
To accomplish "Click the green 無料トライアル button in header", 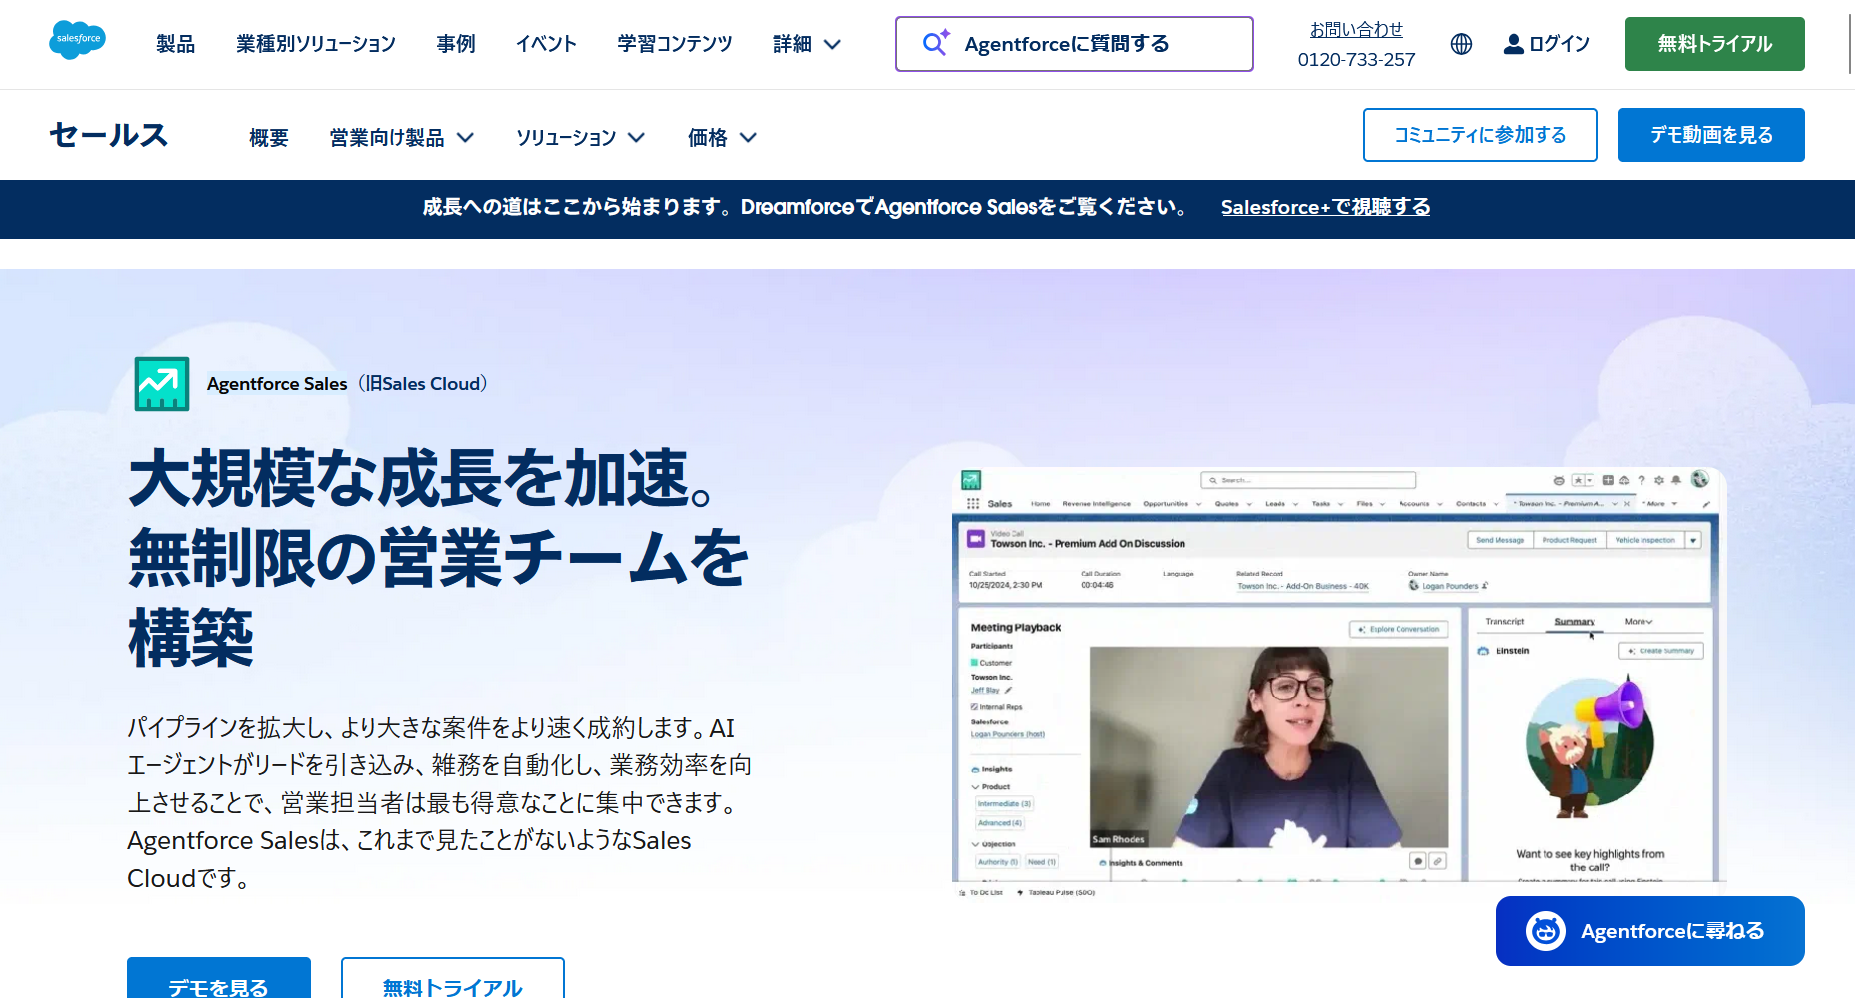I will 1714,44.
